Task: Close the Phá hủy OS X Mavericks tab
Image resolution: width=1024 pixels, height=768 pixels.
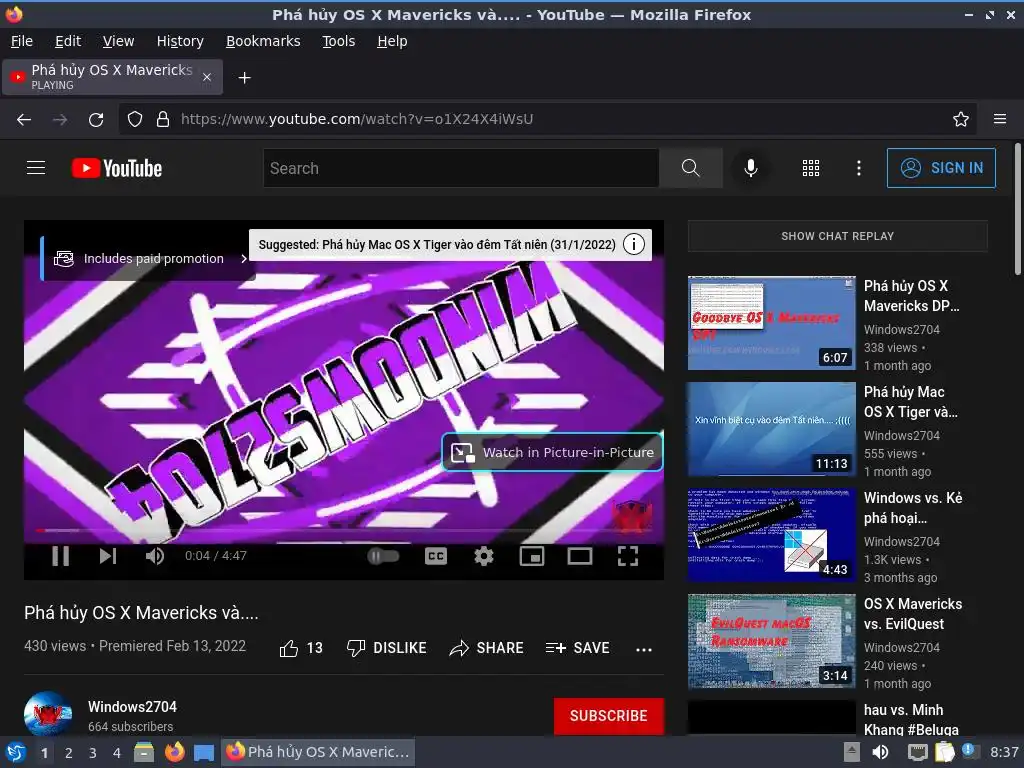Action: pos(206,77)
